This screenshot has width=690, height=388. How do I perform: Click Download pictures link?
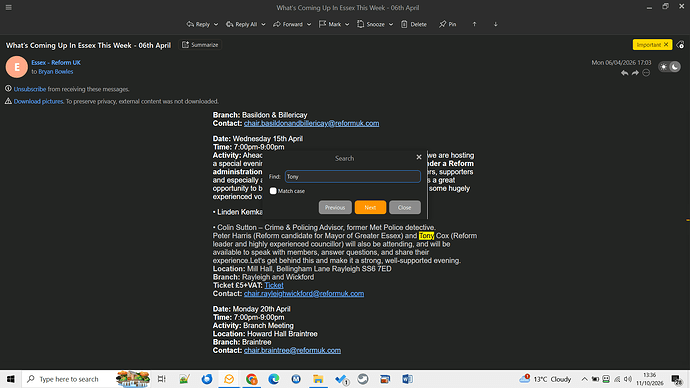[38, 101]
